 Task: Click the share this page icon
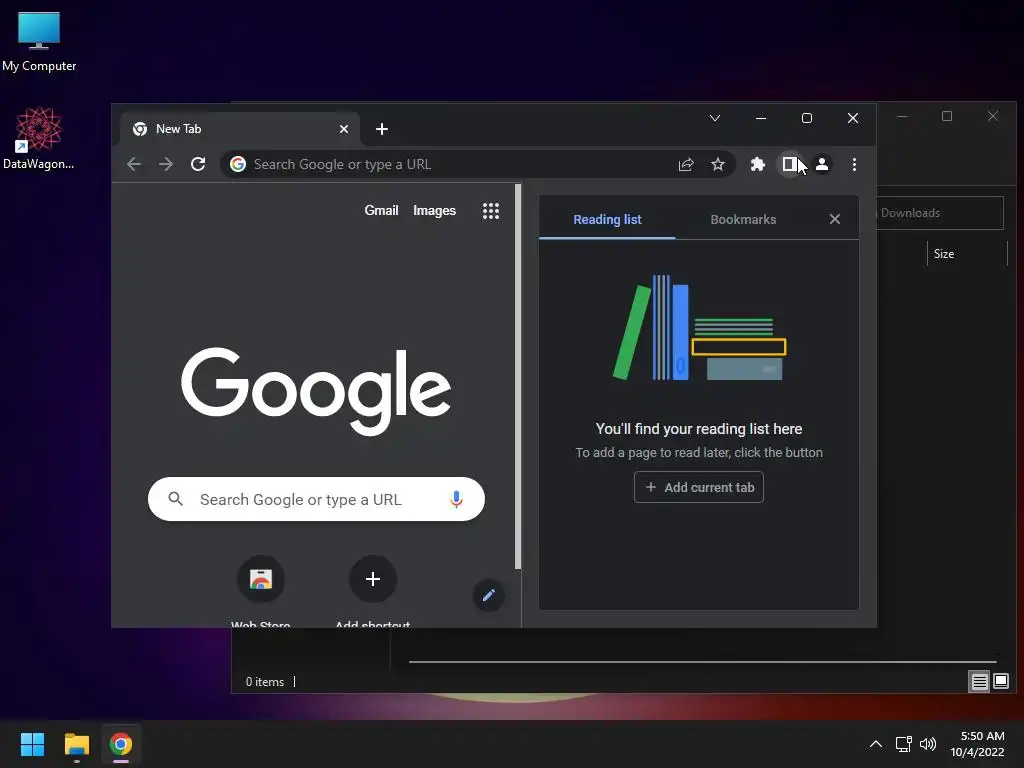(x=686, y=165)
